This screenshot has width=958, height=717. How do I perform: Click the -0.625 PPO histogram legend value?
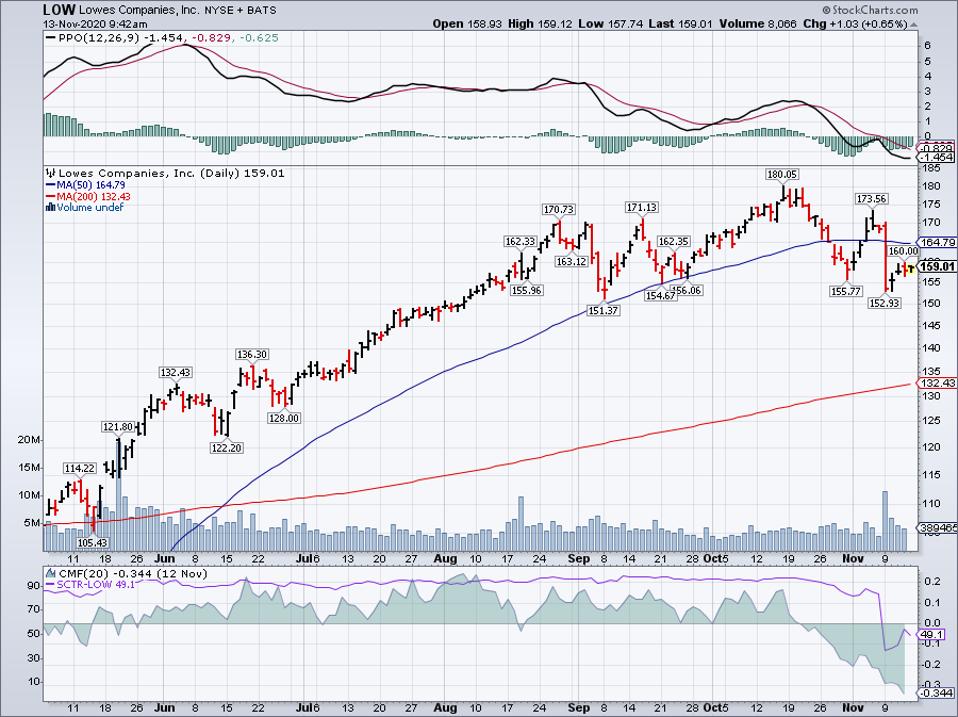click(x=259, y=38)
